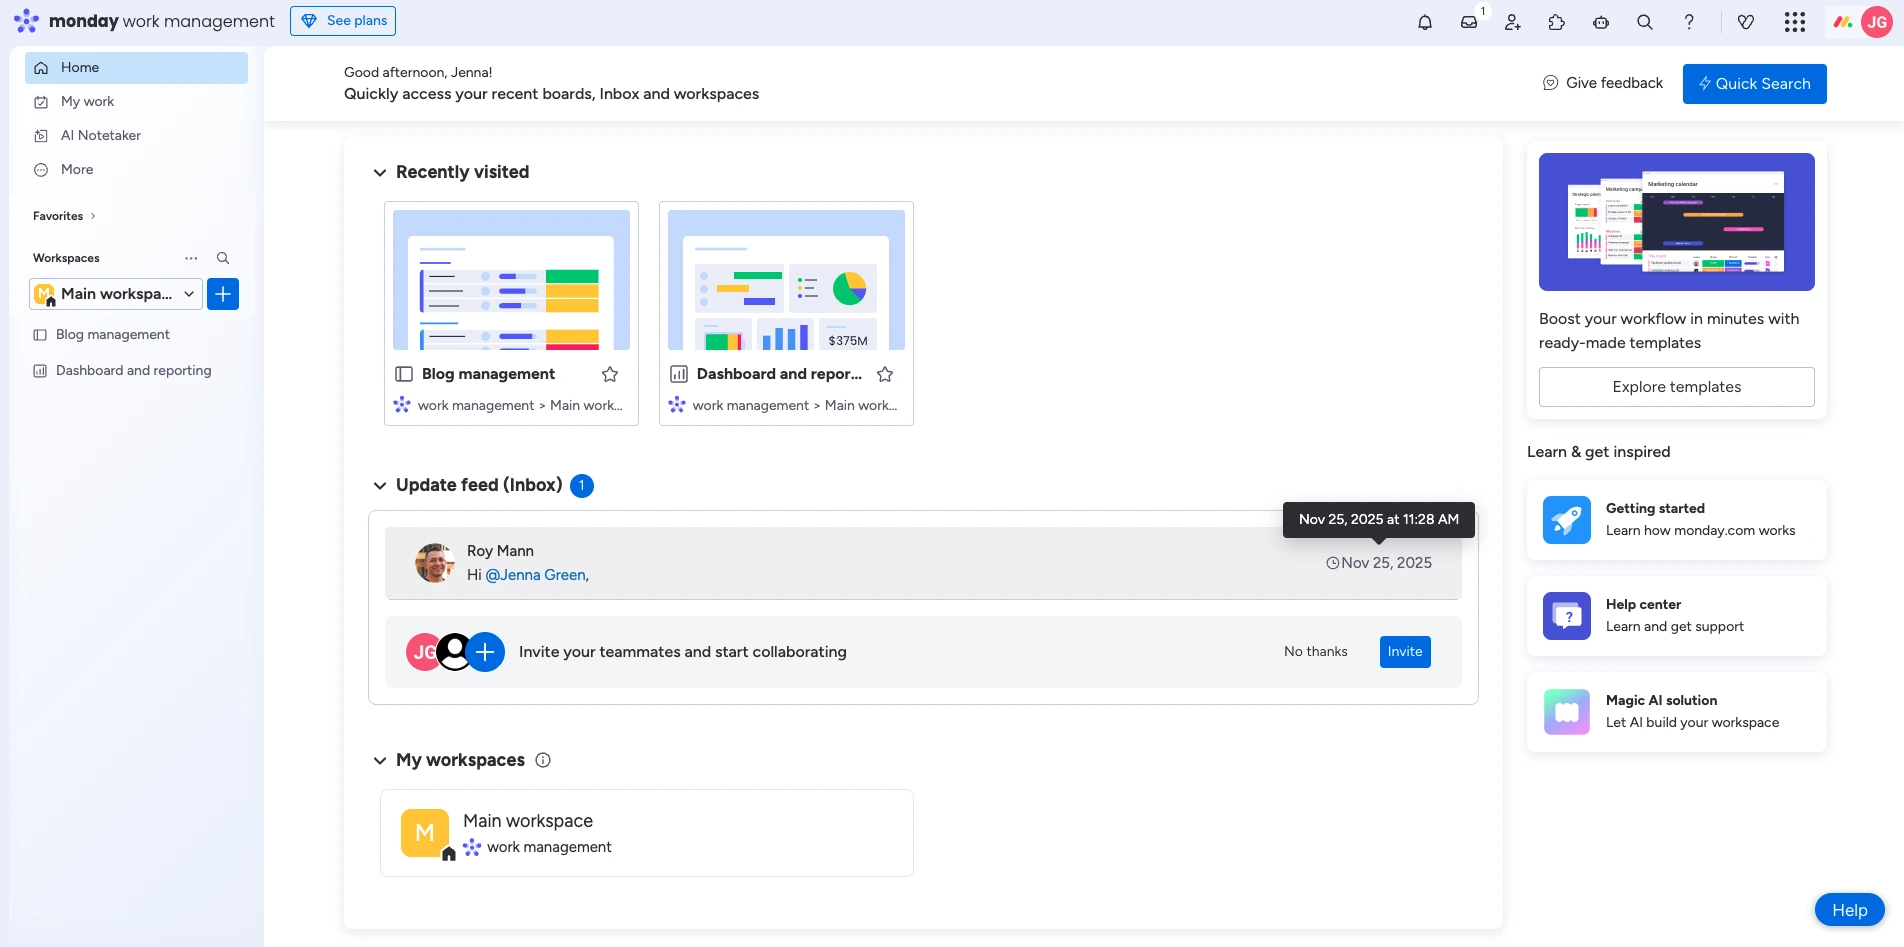Open the Help center card icon
Screen dimensions: 1904x947
pyautogui.click(x=1567, y=616)
